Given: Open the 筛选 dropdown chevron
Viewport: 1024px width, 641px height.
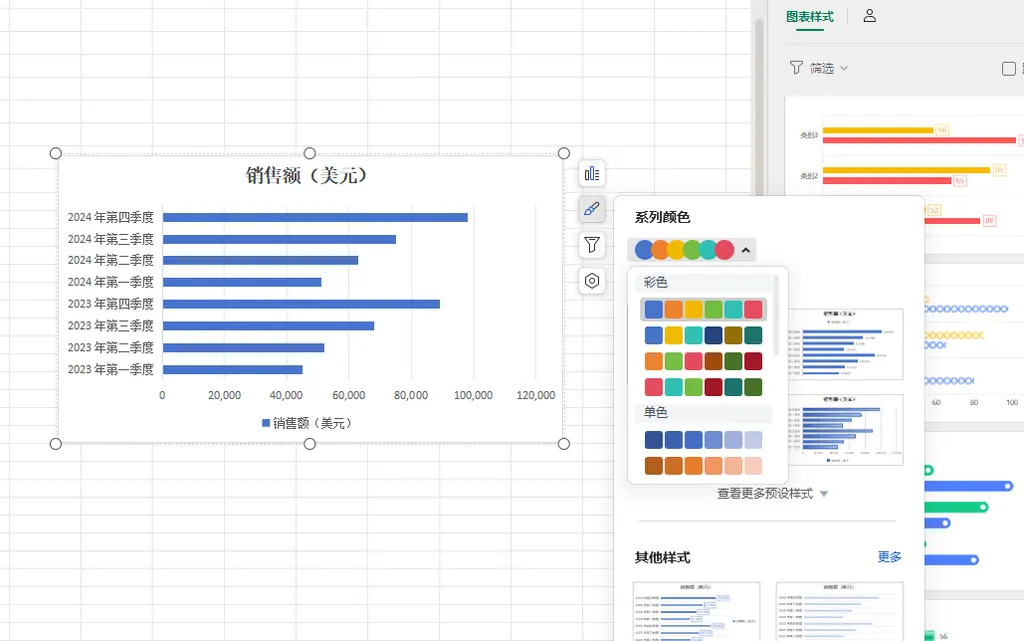Looking at the screenshot, I should (x=844, y=68).
